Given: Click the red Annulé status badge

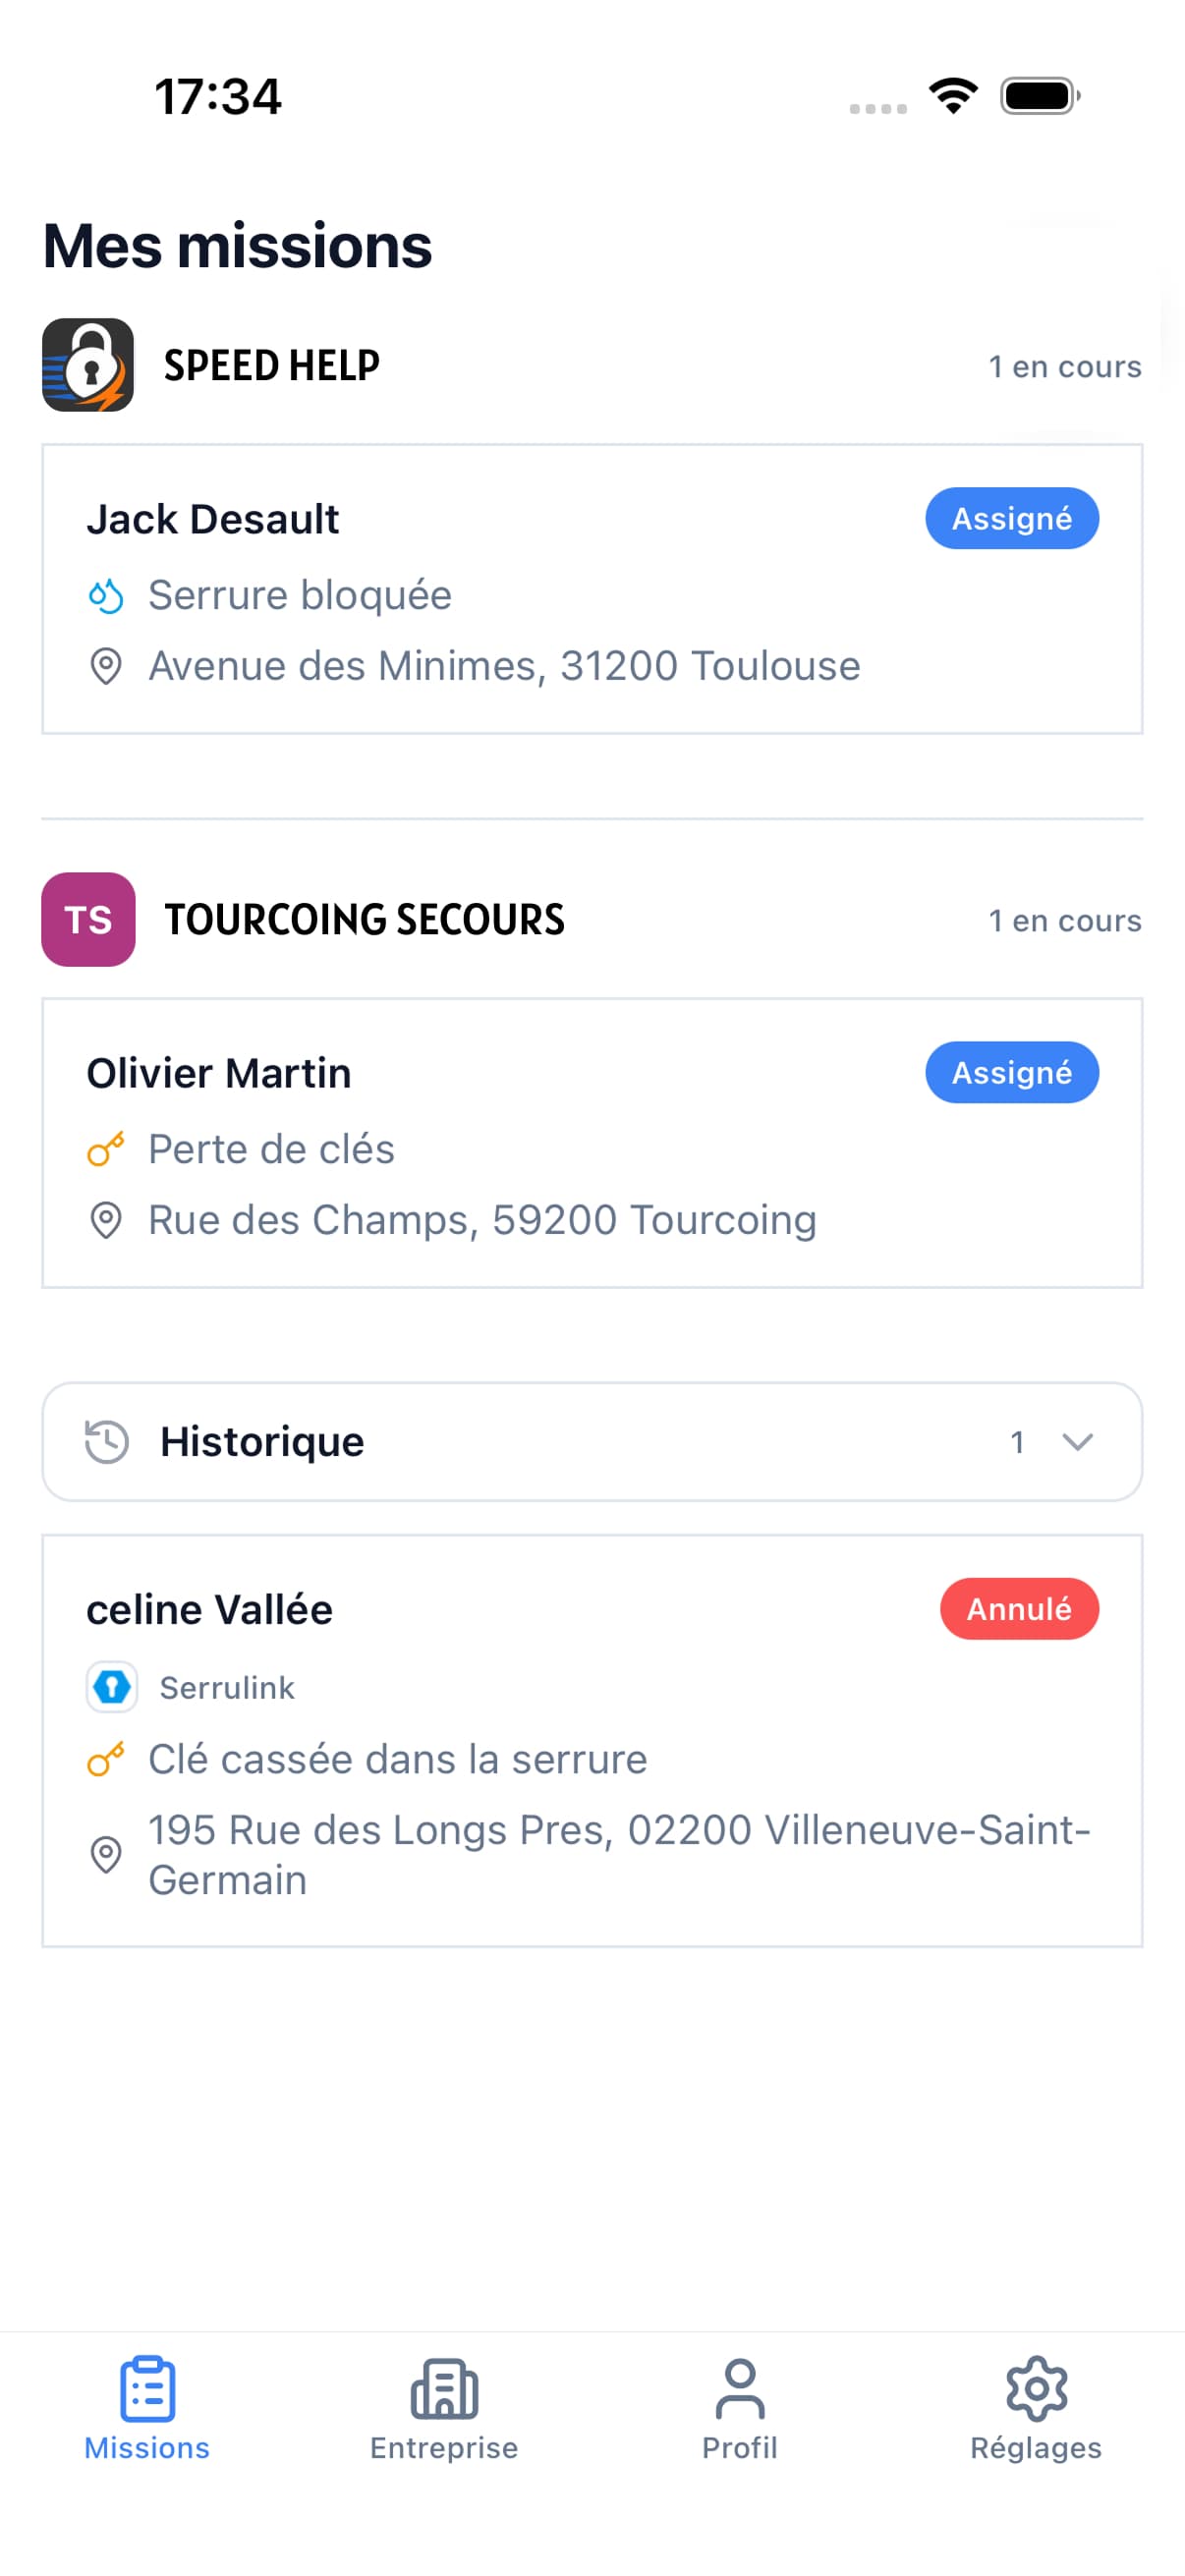Looking at the screenshot, I should (x=1019, y=1608).
